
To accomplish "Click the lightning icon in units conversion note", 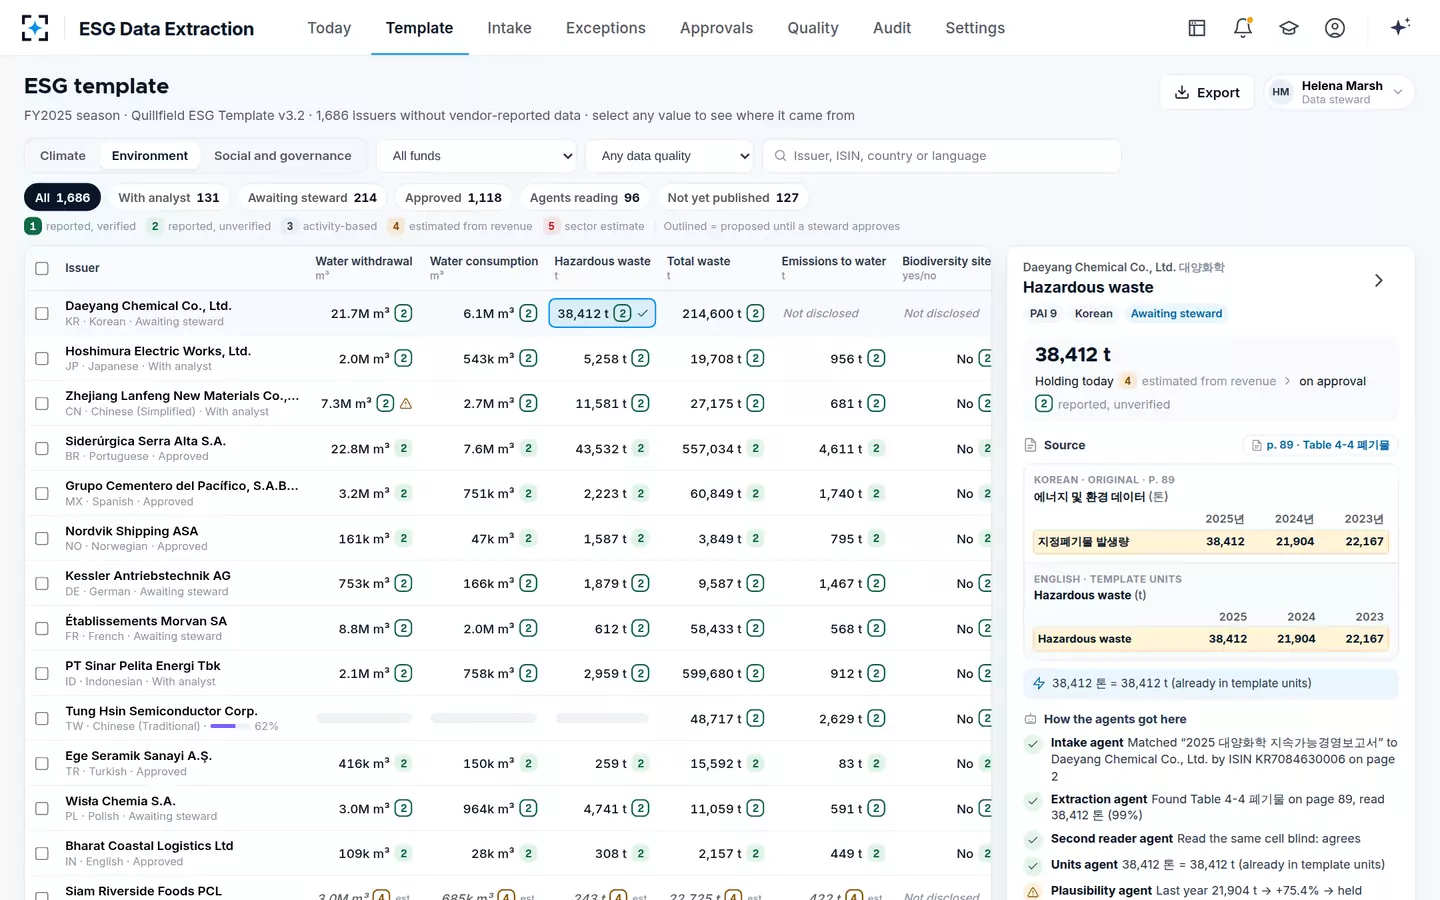I will [x=1039, y=684].
